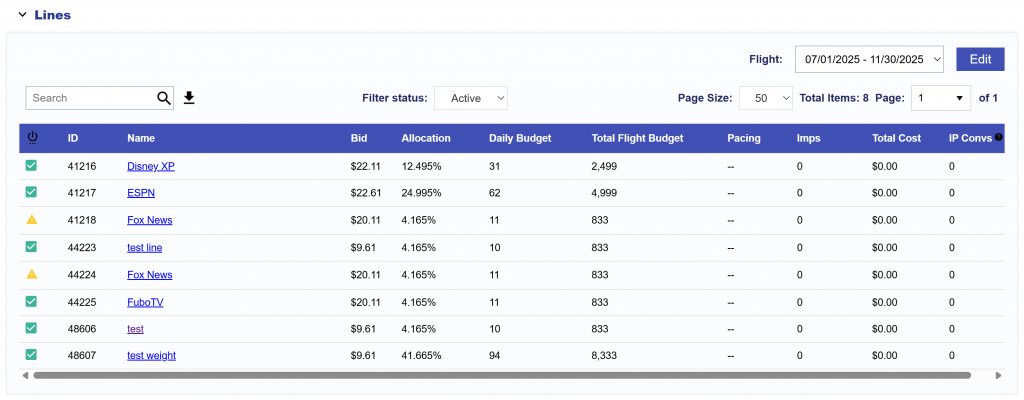This screenshot has width=1024, height=400.
Task: Open the FuboTV line link
Action: pos(144,301)
